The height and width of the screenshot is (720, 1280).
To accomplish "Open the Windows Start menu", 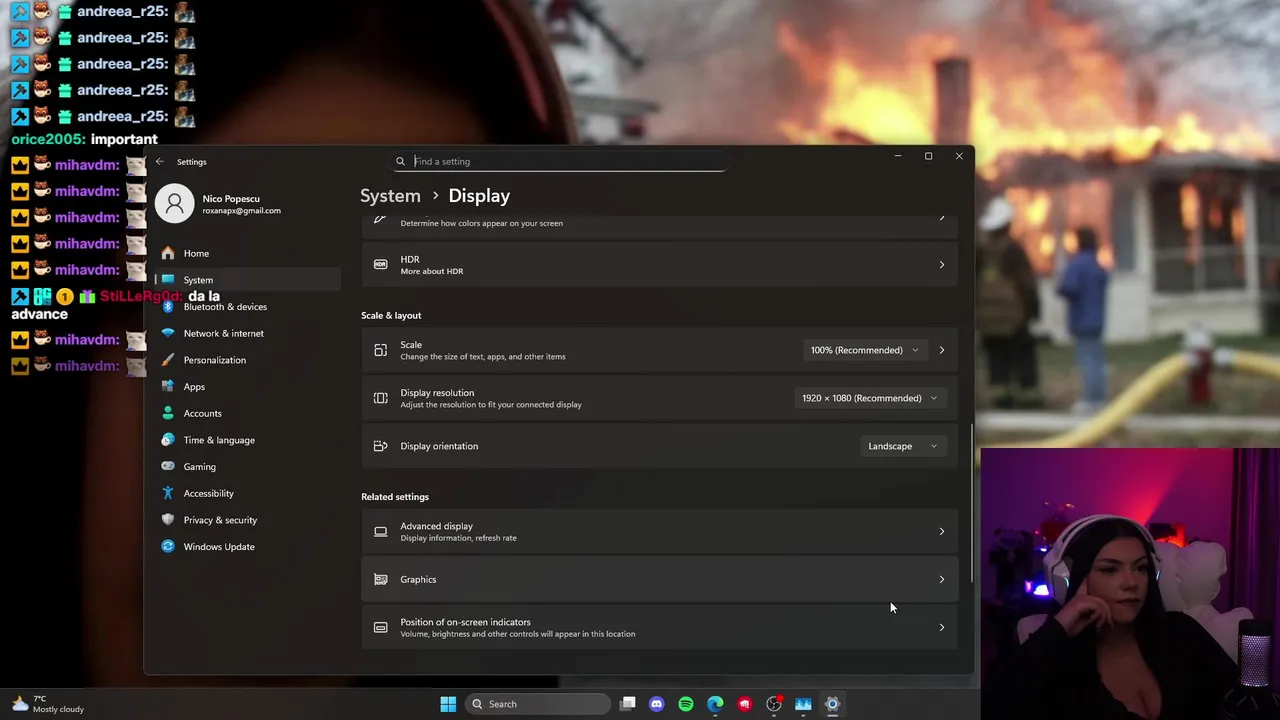I will [x=448, y=704].
